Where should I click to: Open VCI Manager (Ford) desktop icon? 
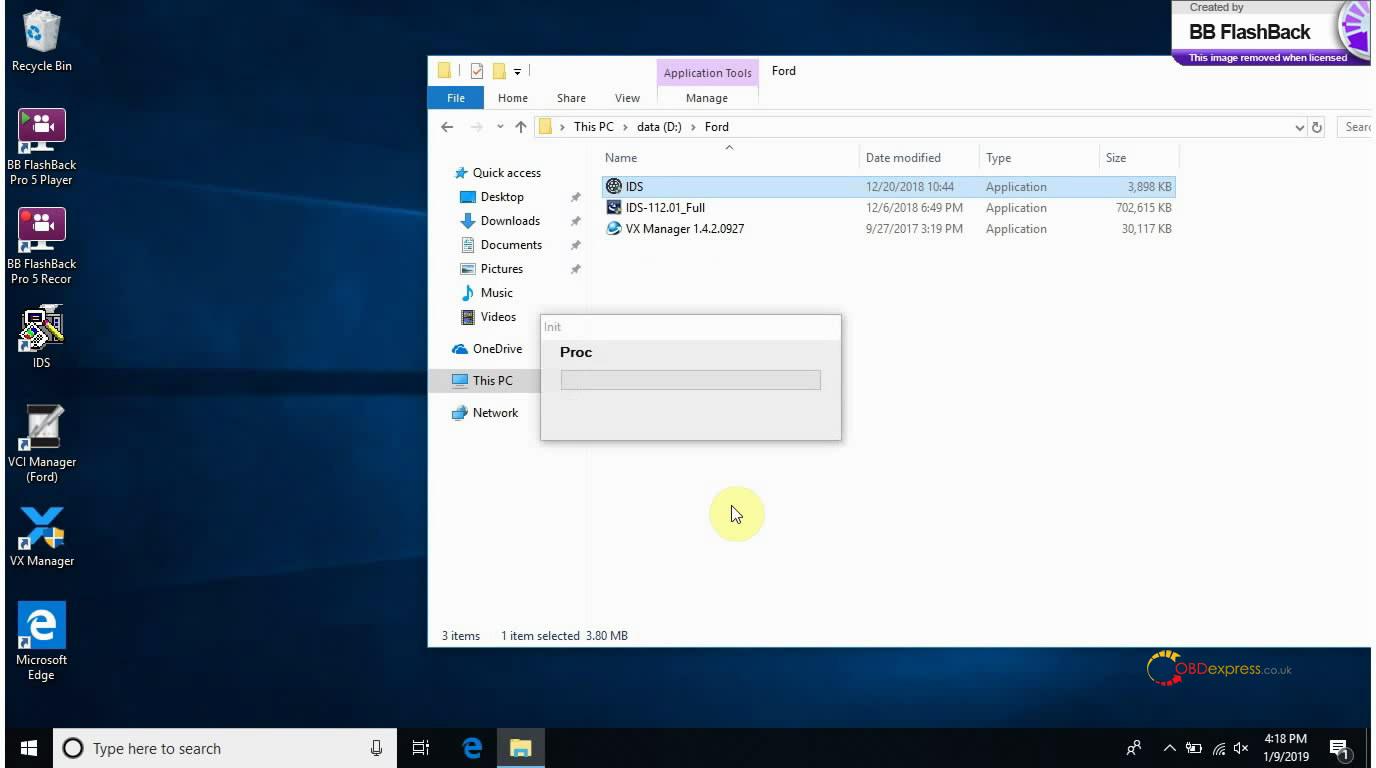(41, 431)
